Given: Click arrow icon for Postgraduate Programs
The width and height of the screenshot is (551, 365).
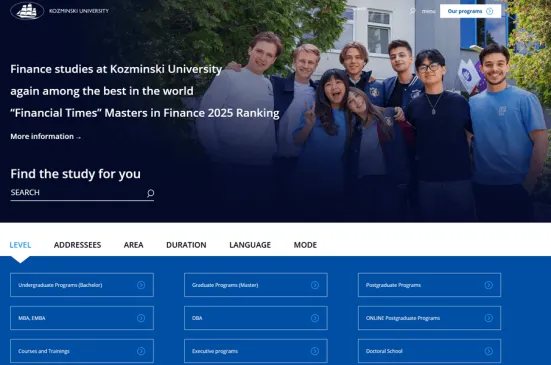Looking at the screenshot, I should click(488, 285).
